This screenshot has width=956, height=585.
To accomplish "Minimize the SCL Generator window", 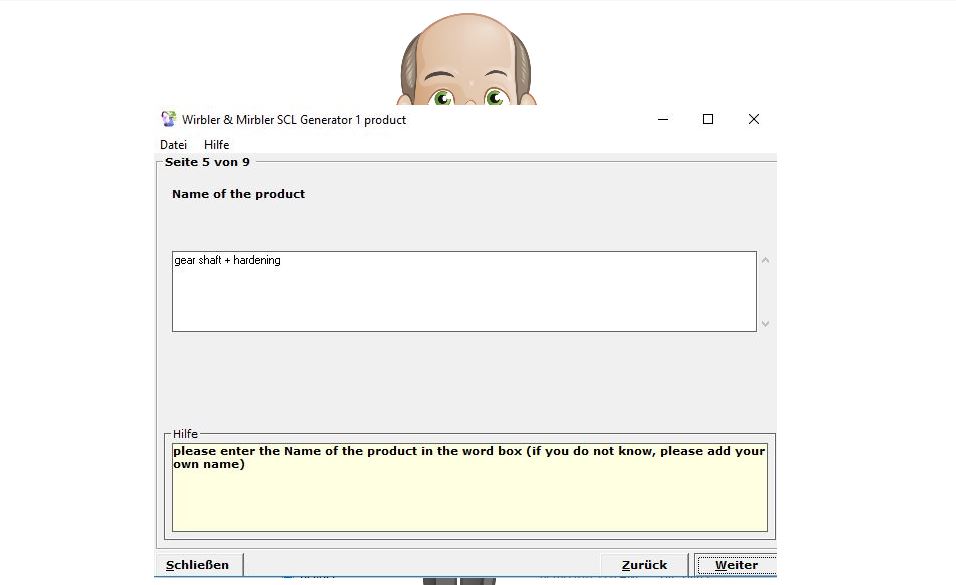I will pyautogui.click(x=663, y=119).
